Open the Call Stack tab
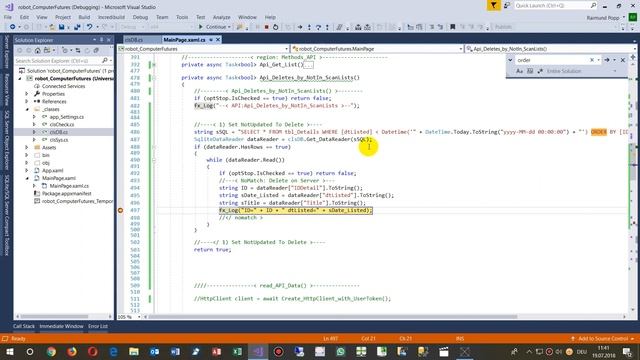640x360 pixels. 24,326
